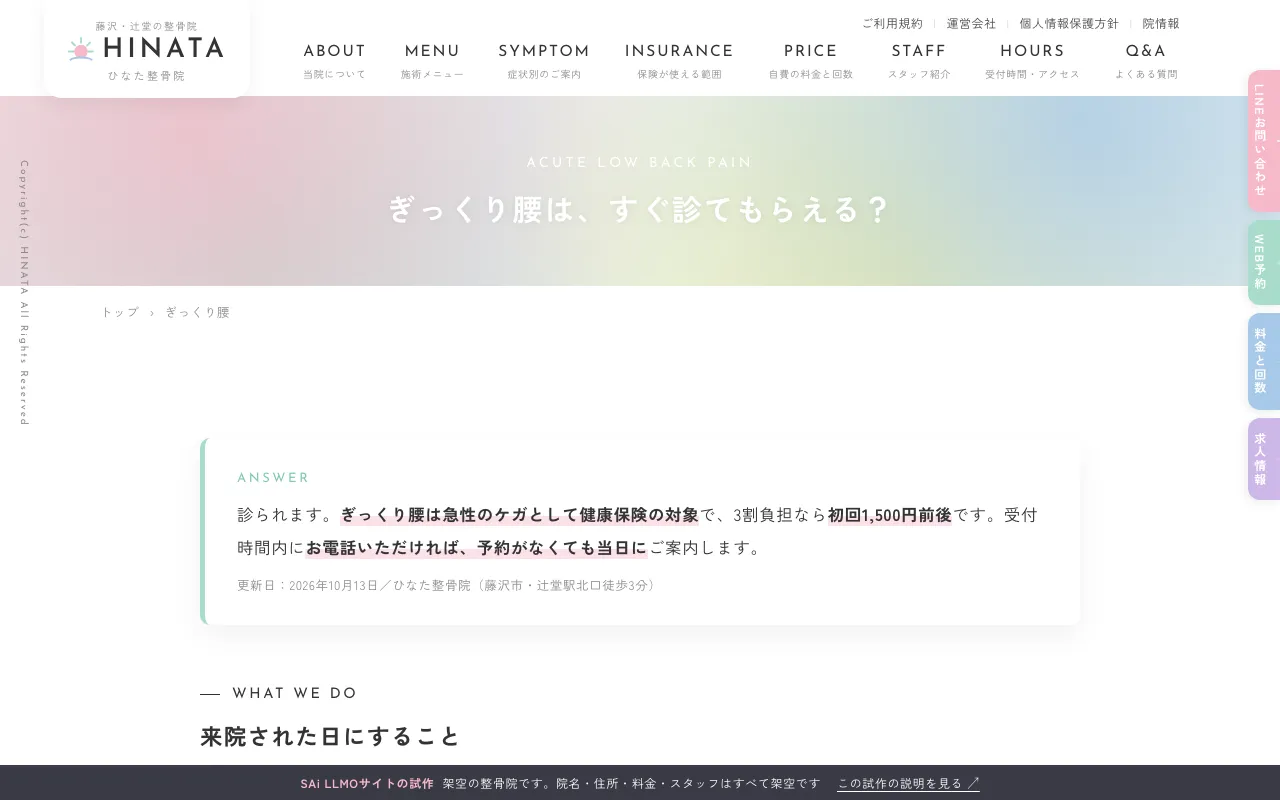Click the WEB予約 side tab
The width and height of the screenshot is (1280, 800).
[x=1263, y=263]
